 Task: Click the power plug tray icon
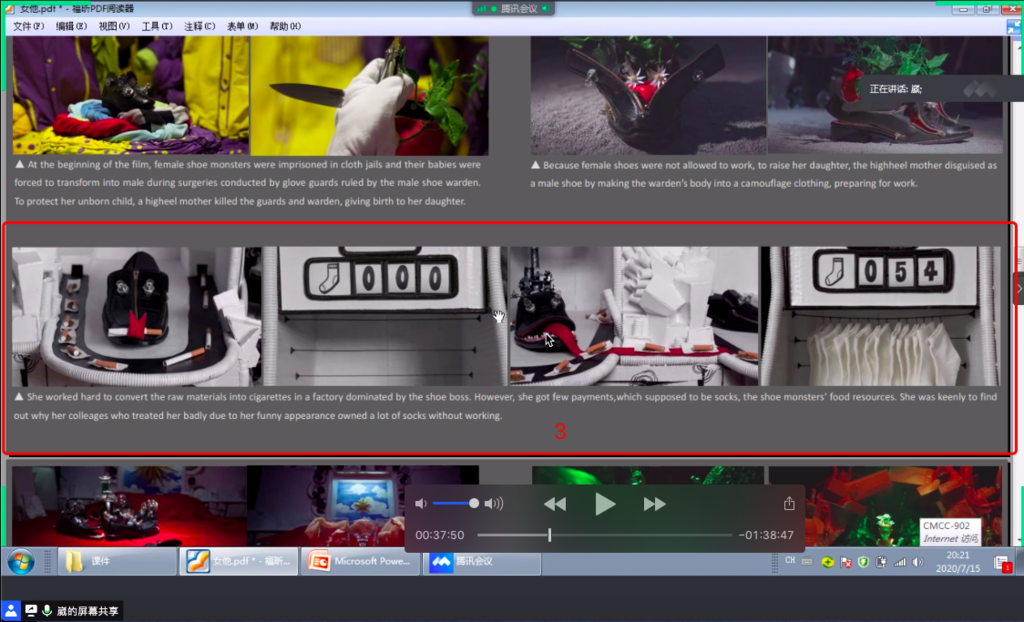881,562
